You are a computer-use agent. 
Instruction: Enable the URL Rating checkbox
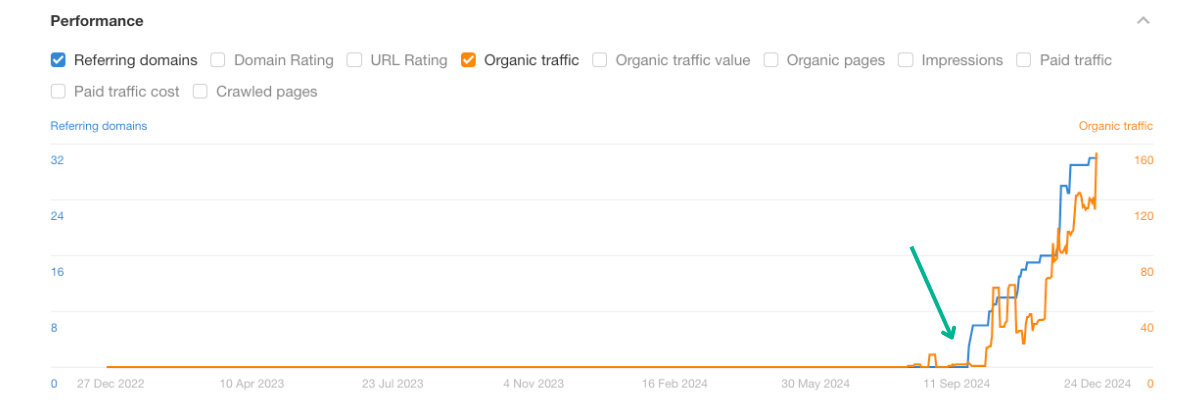click(354, 60)
